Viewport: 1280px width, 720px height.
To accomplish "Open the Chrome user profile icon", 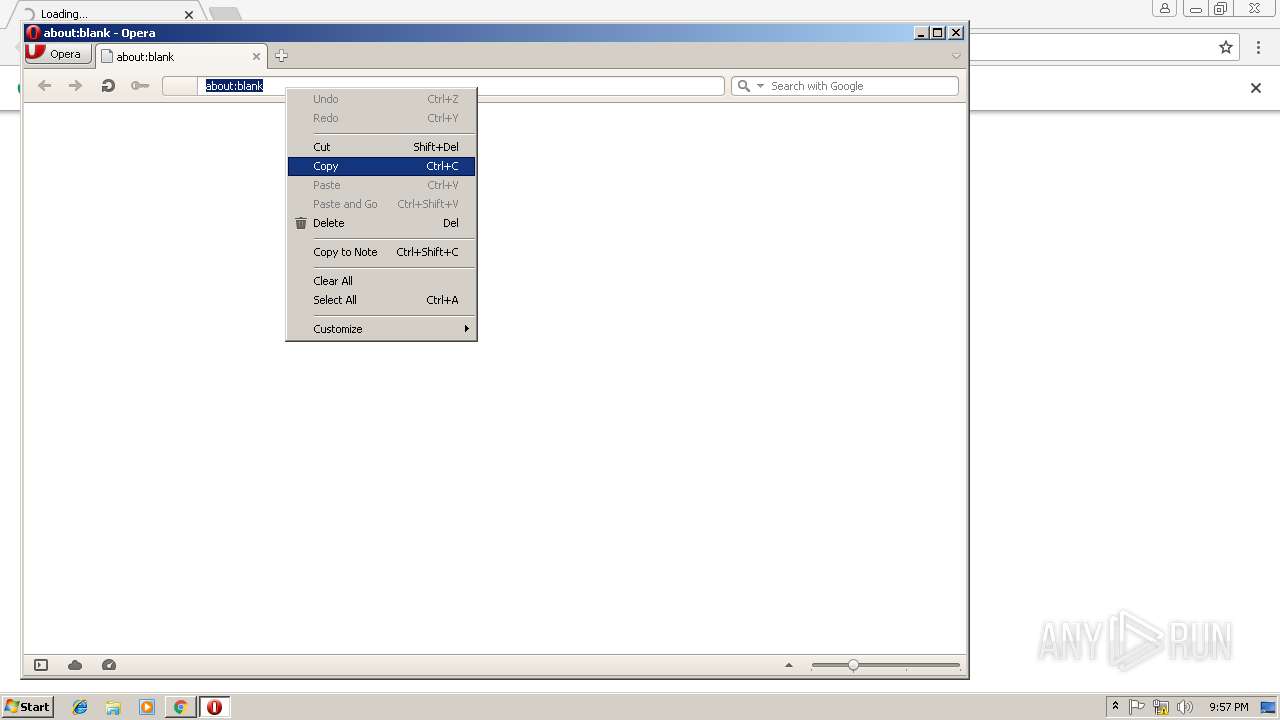I will 1164,8.
